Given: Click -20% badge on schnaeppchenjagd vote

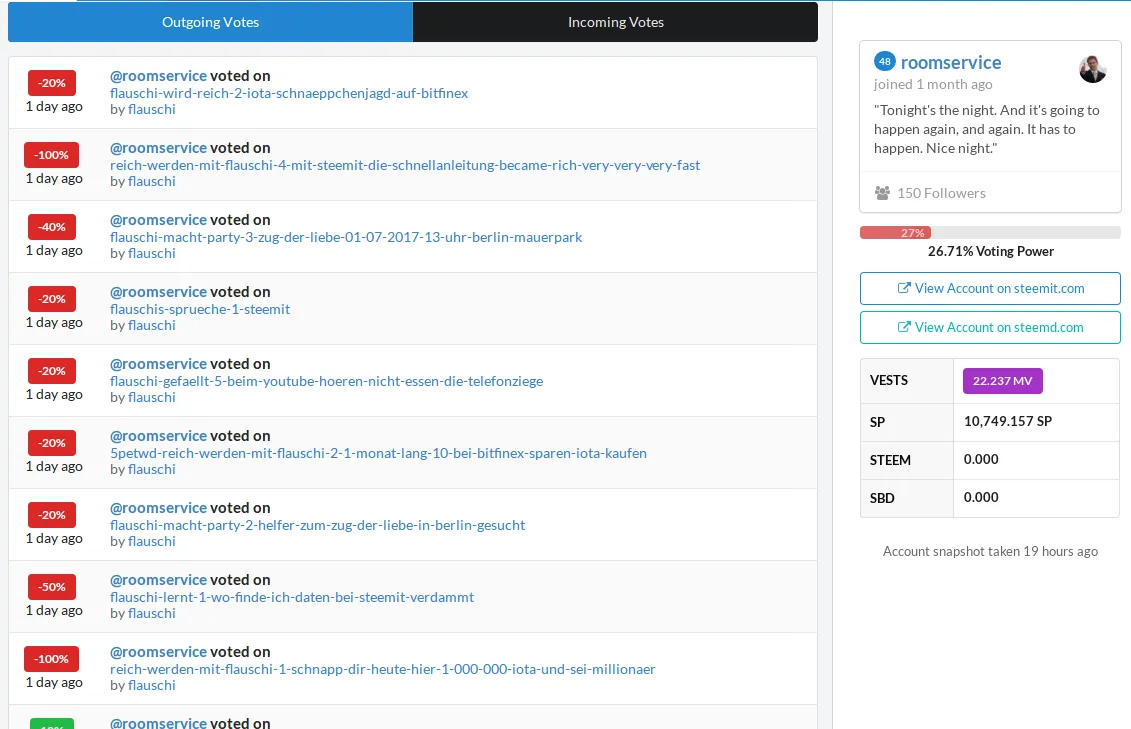Looking at the screenshot, I should click(x=52, y=83).
